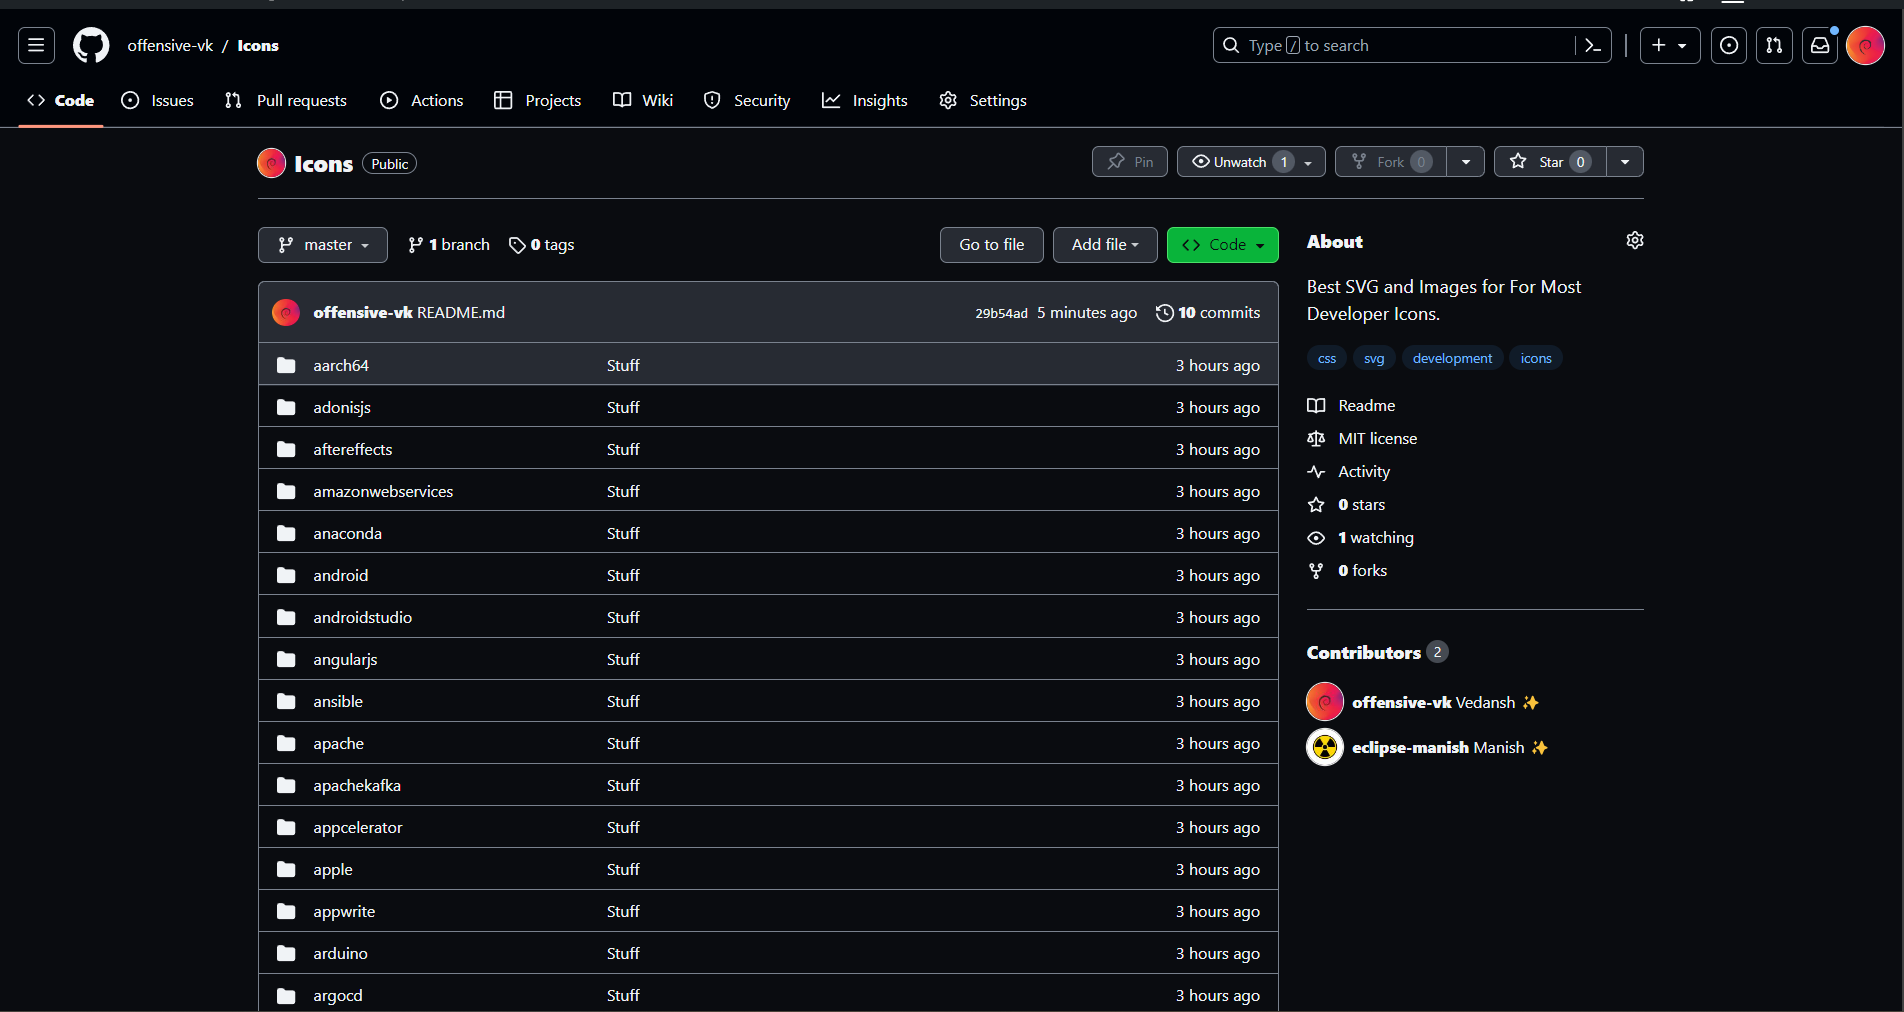Click the commit author avatar beside README.md

(x=286, y=312)
